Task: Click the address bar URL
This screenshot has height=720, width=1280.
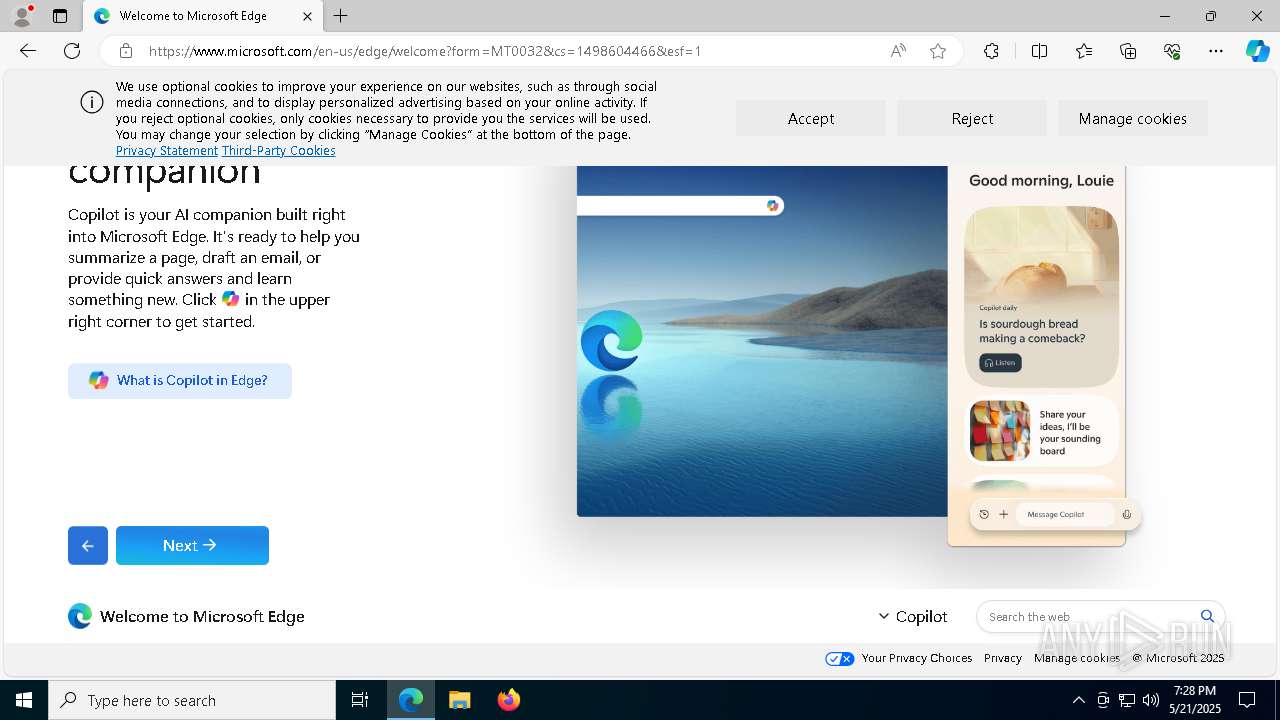Action: click(x=424, y=51)
